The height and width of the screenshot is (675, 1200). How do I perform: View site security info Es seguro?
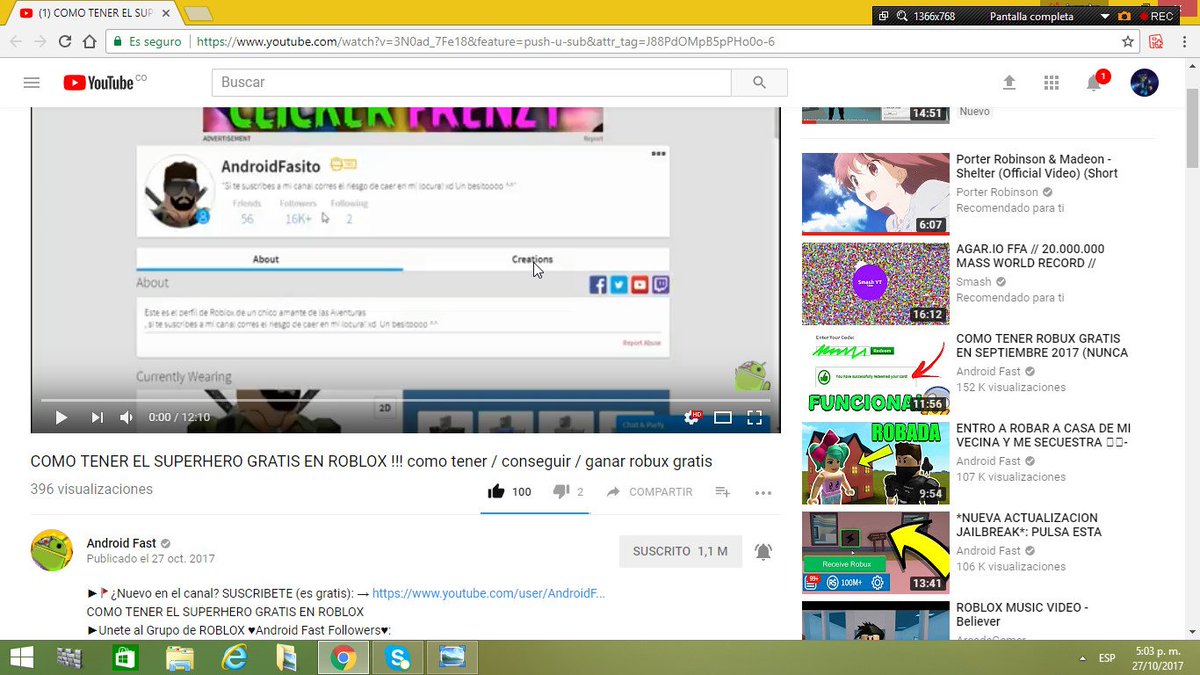(x=147, y=42)
